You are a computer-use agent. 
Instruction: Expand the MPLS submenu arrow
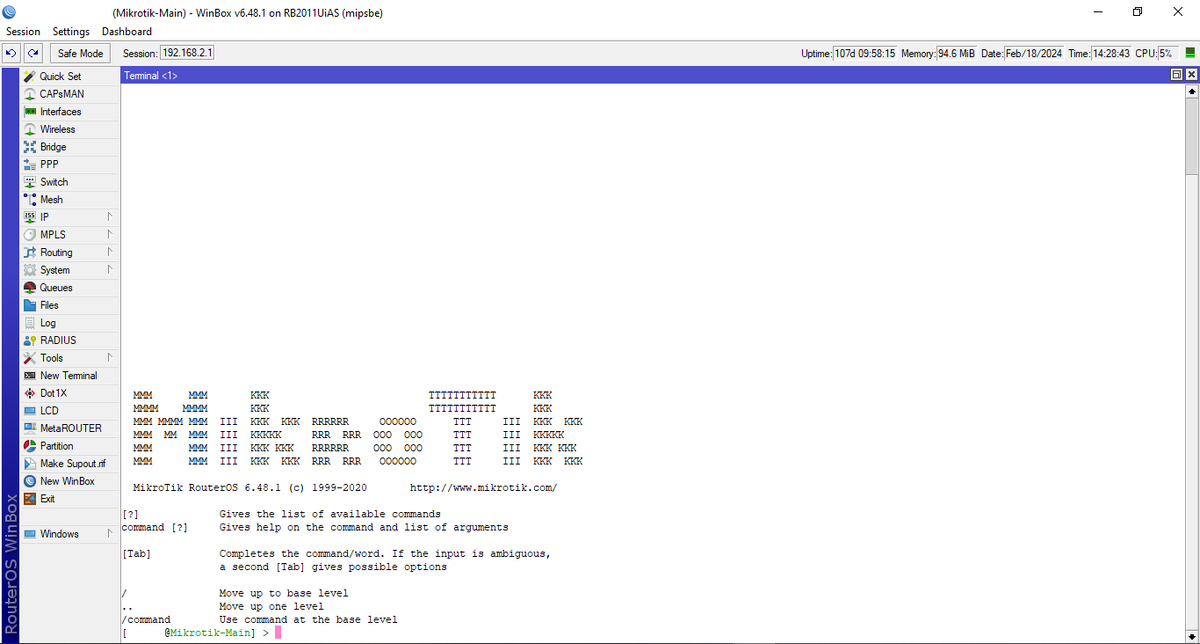click(x=109, y=235)
